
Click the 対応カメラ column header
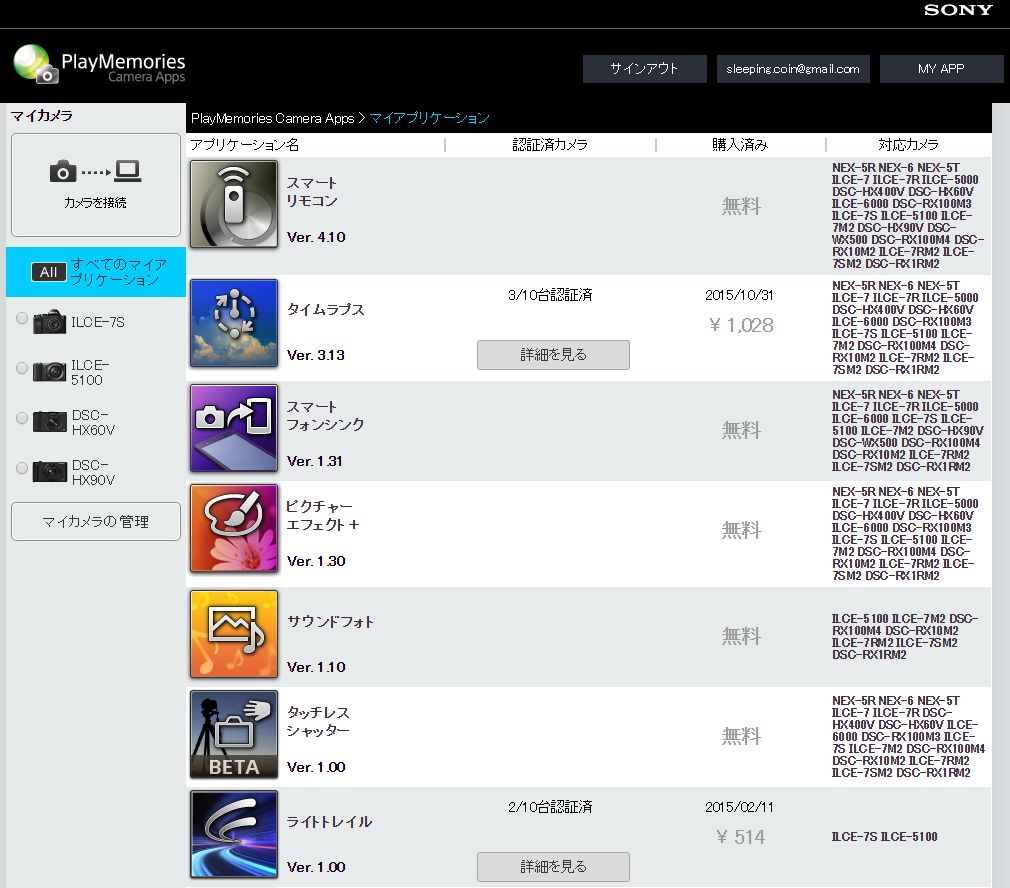[908, 145]
